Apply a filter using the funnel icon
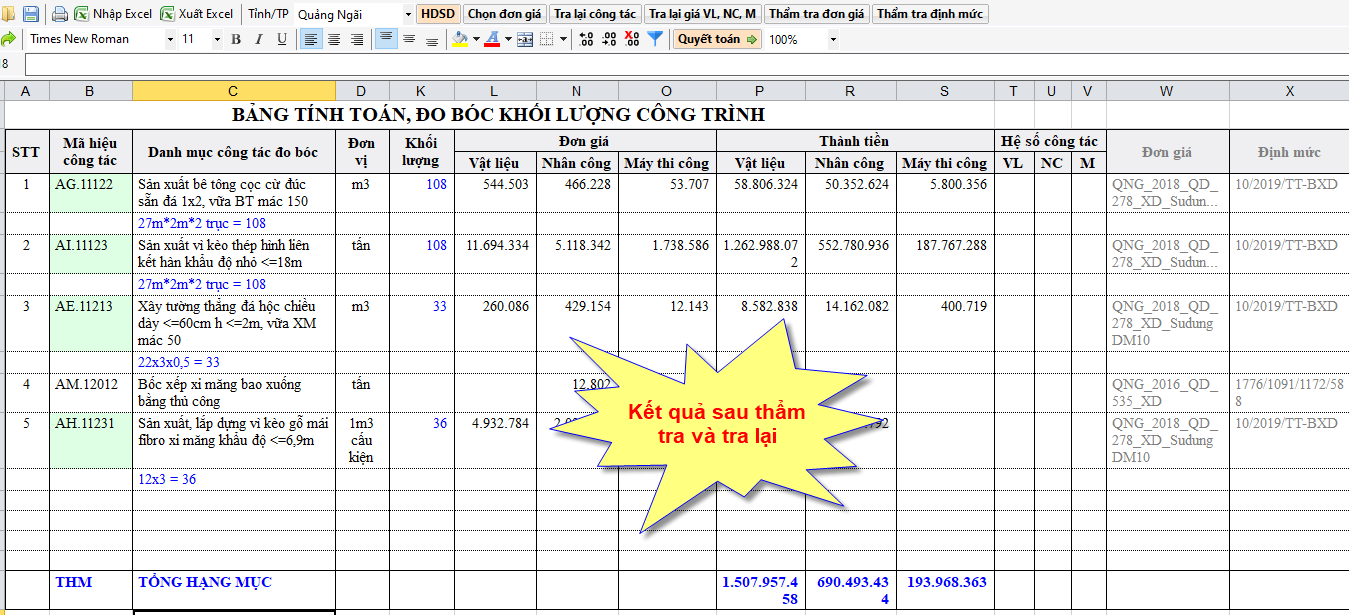This screenshot has height=615, width=1349. tap(657, 38)
